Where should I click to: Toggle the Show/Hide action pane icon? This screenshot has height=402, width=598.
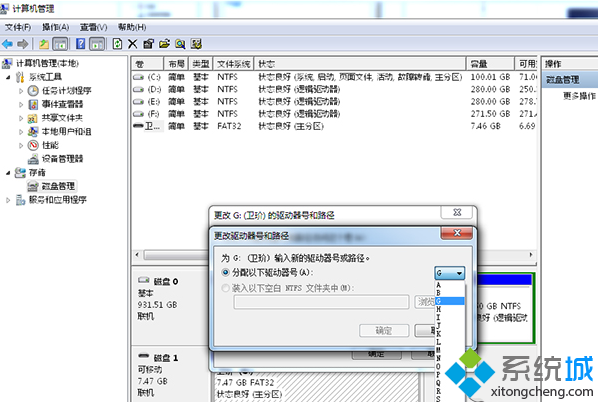[x=97, y=44]
